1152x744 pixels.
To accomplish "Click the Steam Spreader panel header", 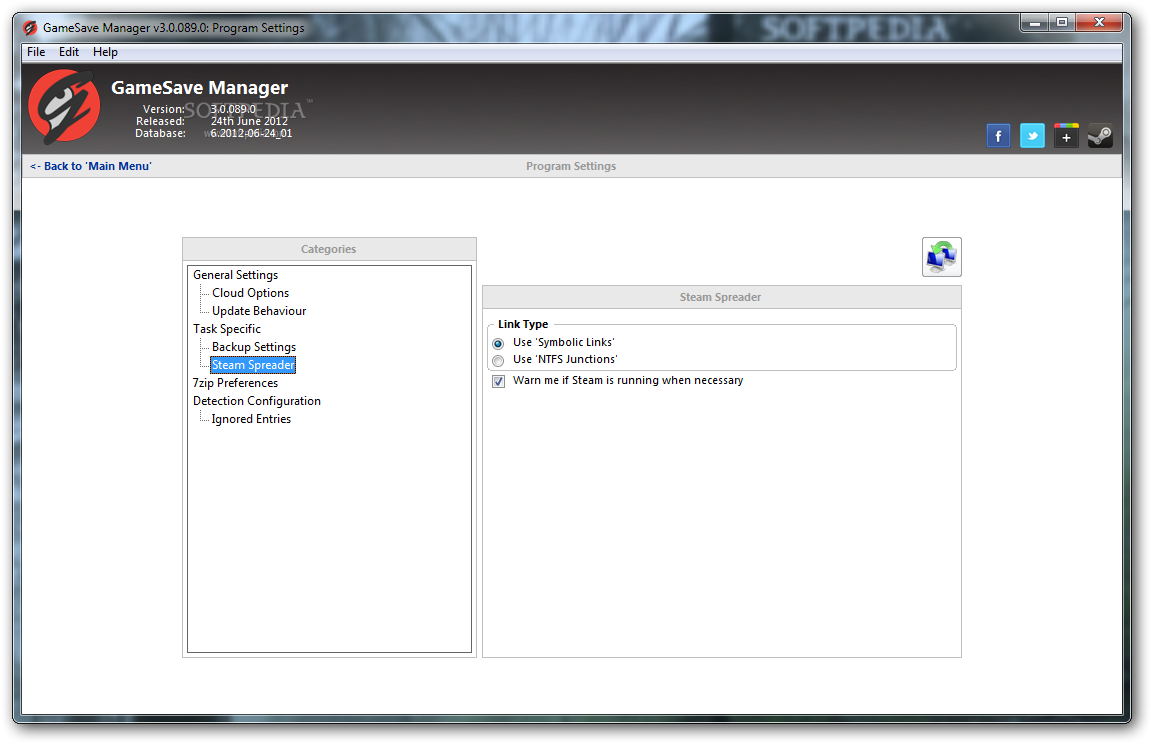I will pos(721,297).
